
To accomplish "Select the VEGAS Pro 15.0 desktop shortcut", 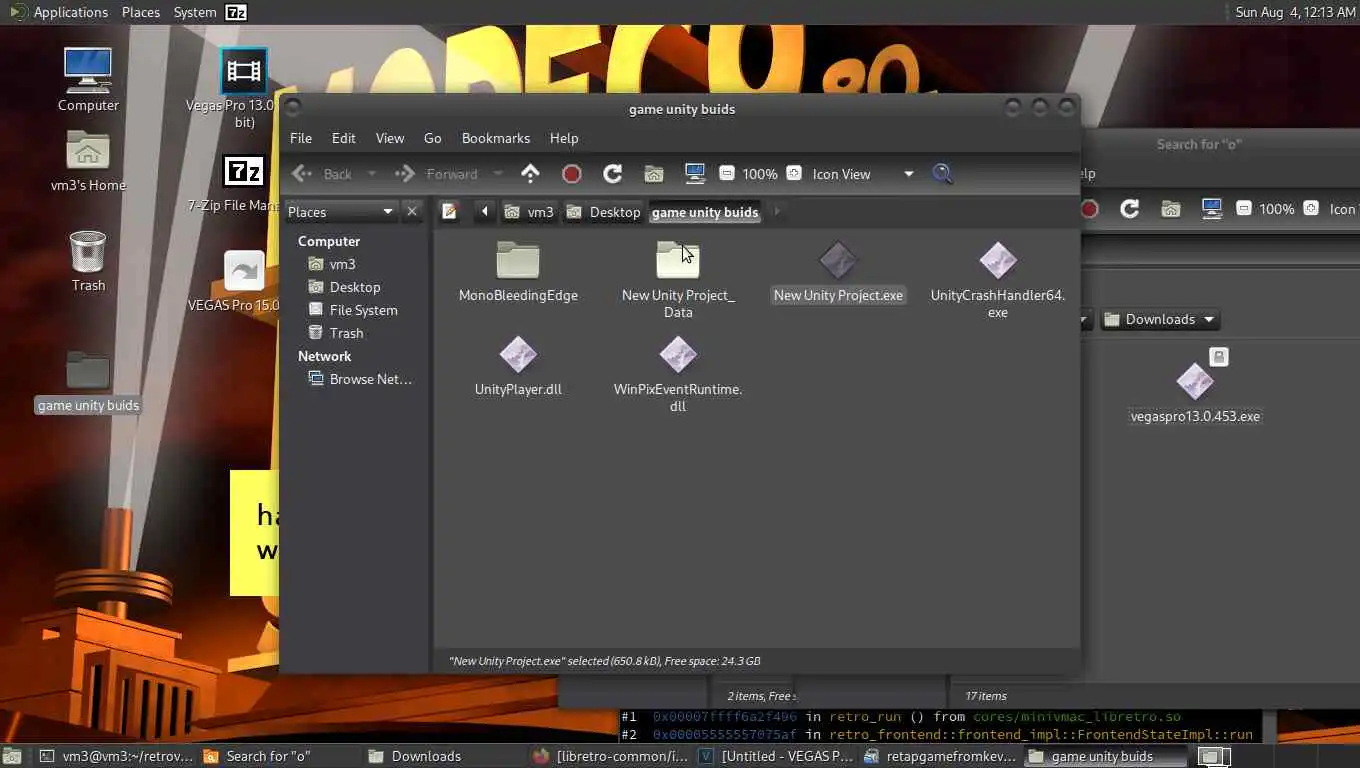I will click(x=235, y=281).
